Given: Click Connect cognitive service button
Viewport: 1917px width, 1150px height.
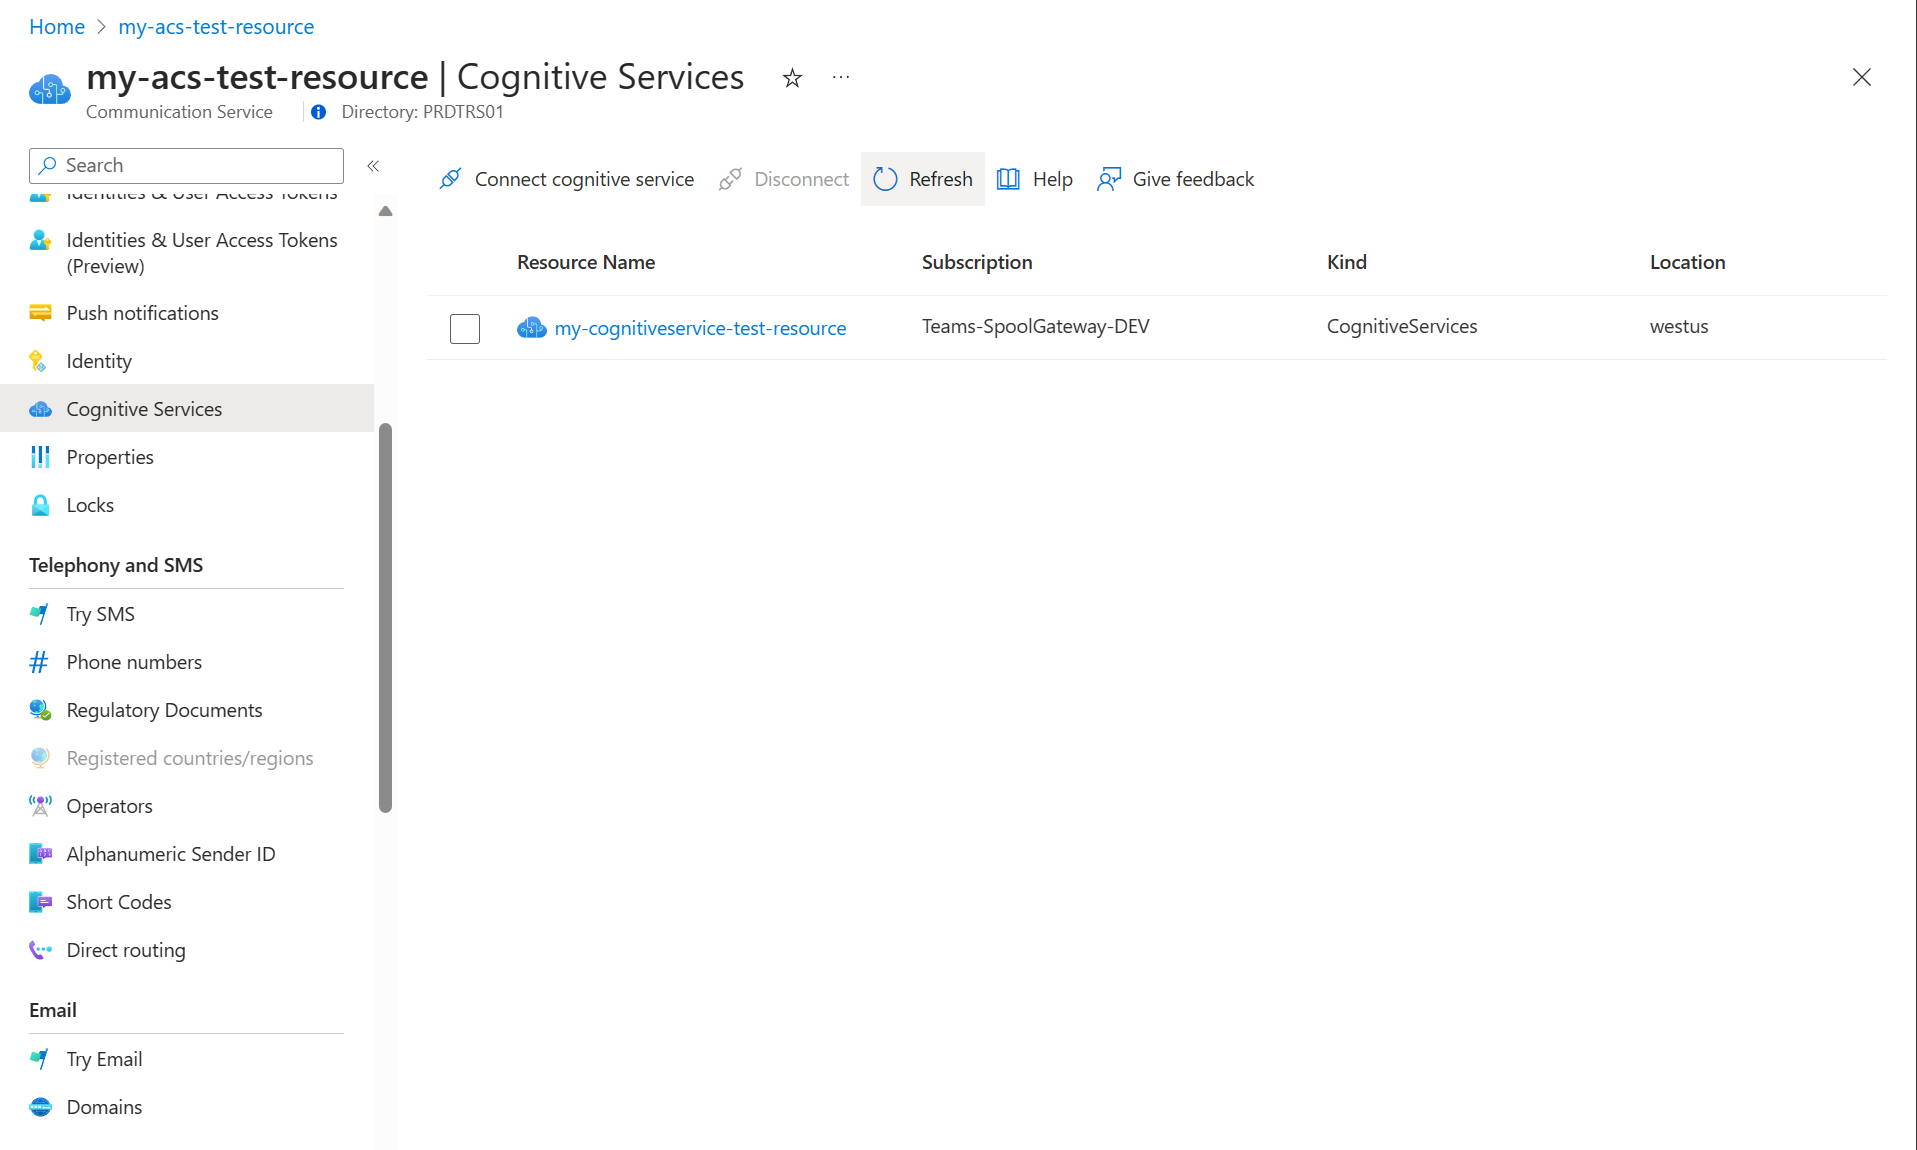Looking at the screenshot, I should pos(566,179).
